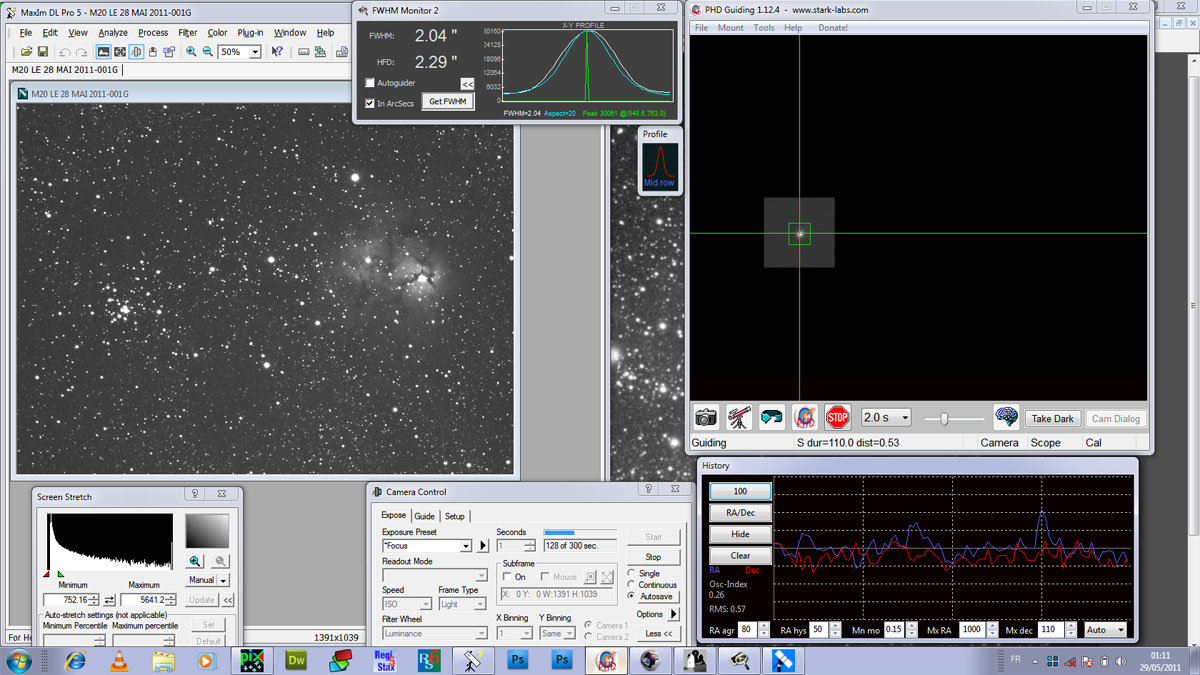Click the loop exposure arrows icon
The width and height of the screenshot is (1200, 675).
point(772,418)
